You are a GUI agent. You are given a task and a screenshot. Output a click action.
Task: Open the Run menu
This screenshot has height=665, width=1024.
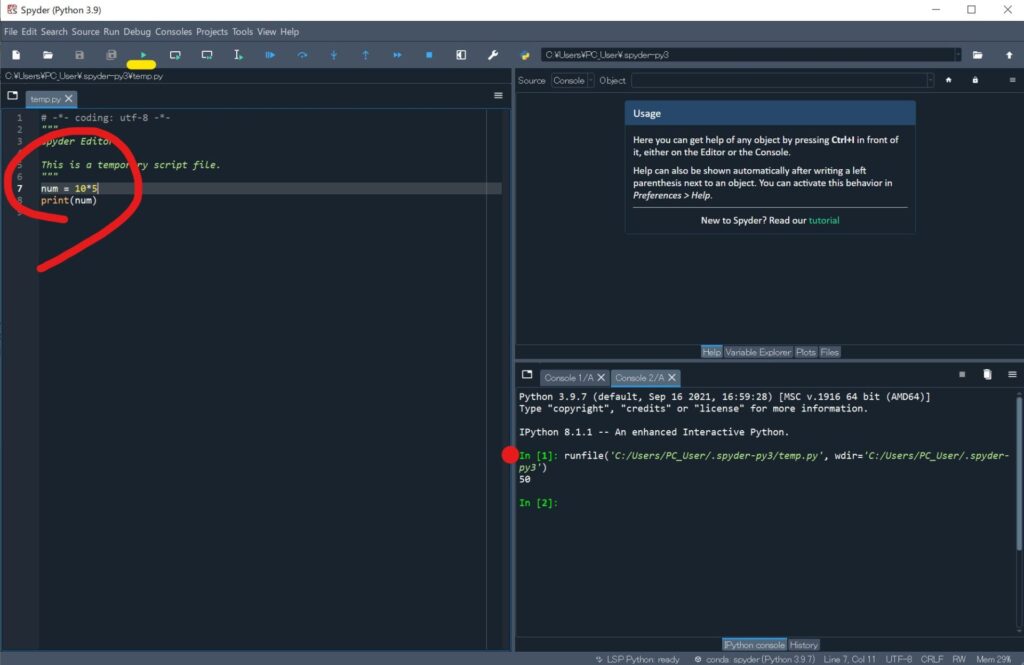(111, 31)
